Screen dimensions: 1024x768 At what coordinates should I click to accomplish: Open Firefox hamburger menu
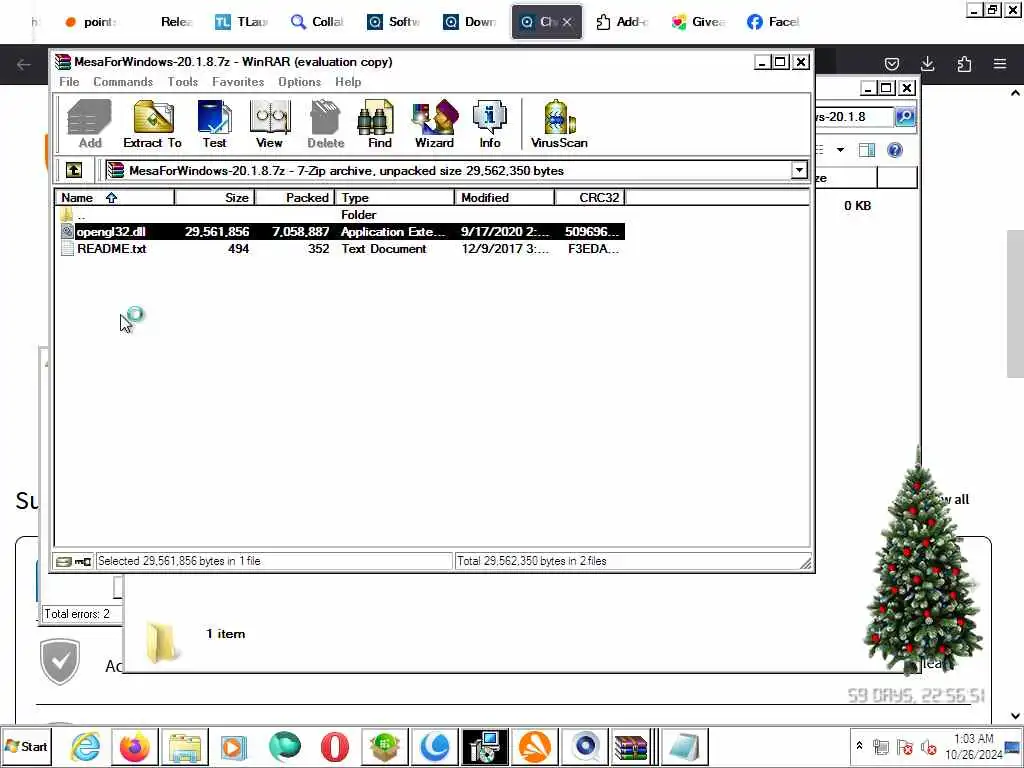1000,64
